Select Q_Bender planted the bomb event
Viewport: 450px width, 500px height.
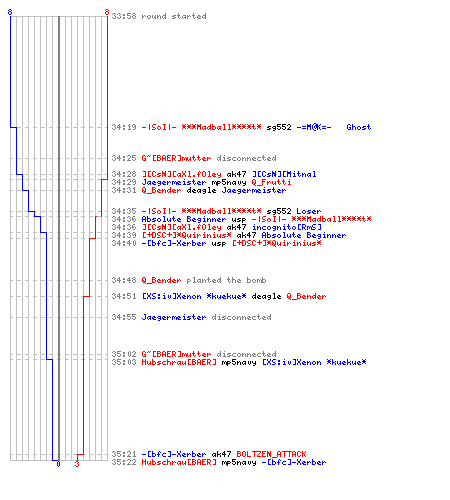click(189, 280)
